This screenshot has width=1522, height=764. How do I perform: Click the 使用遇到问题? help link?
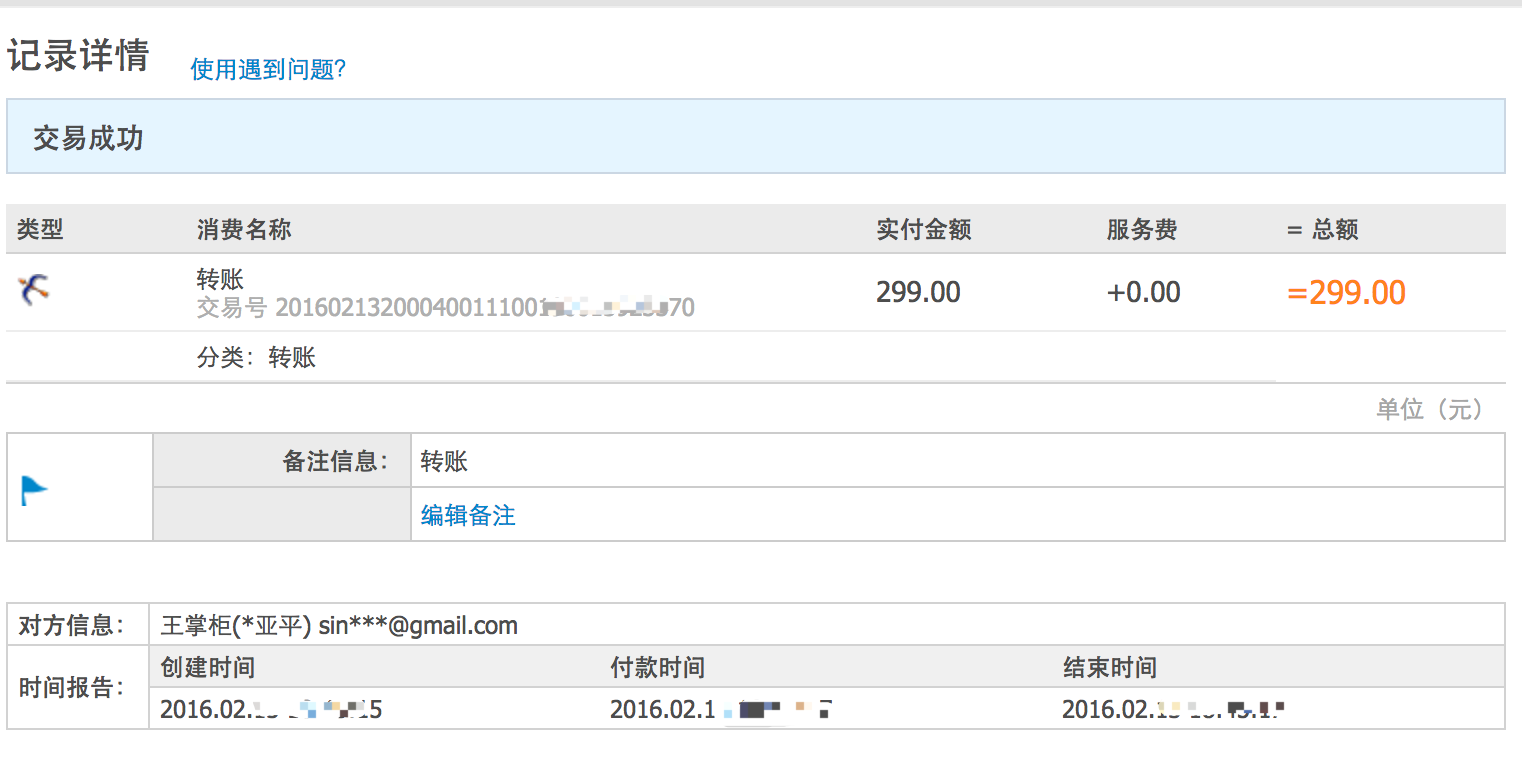[x=268, y=69]
